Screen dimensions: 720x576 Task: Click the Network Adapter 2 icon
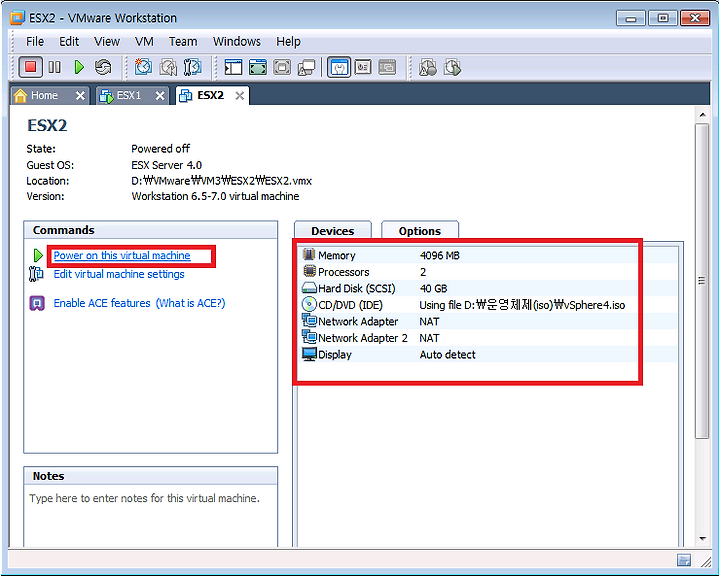[309, 337]
